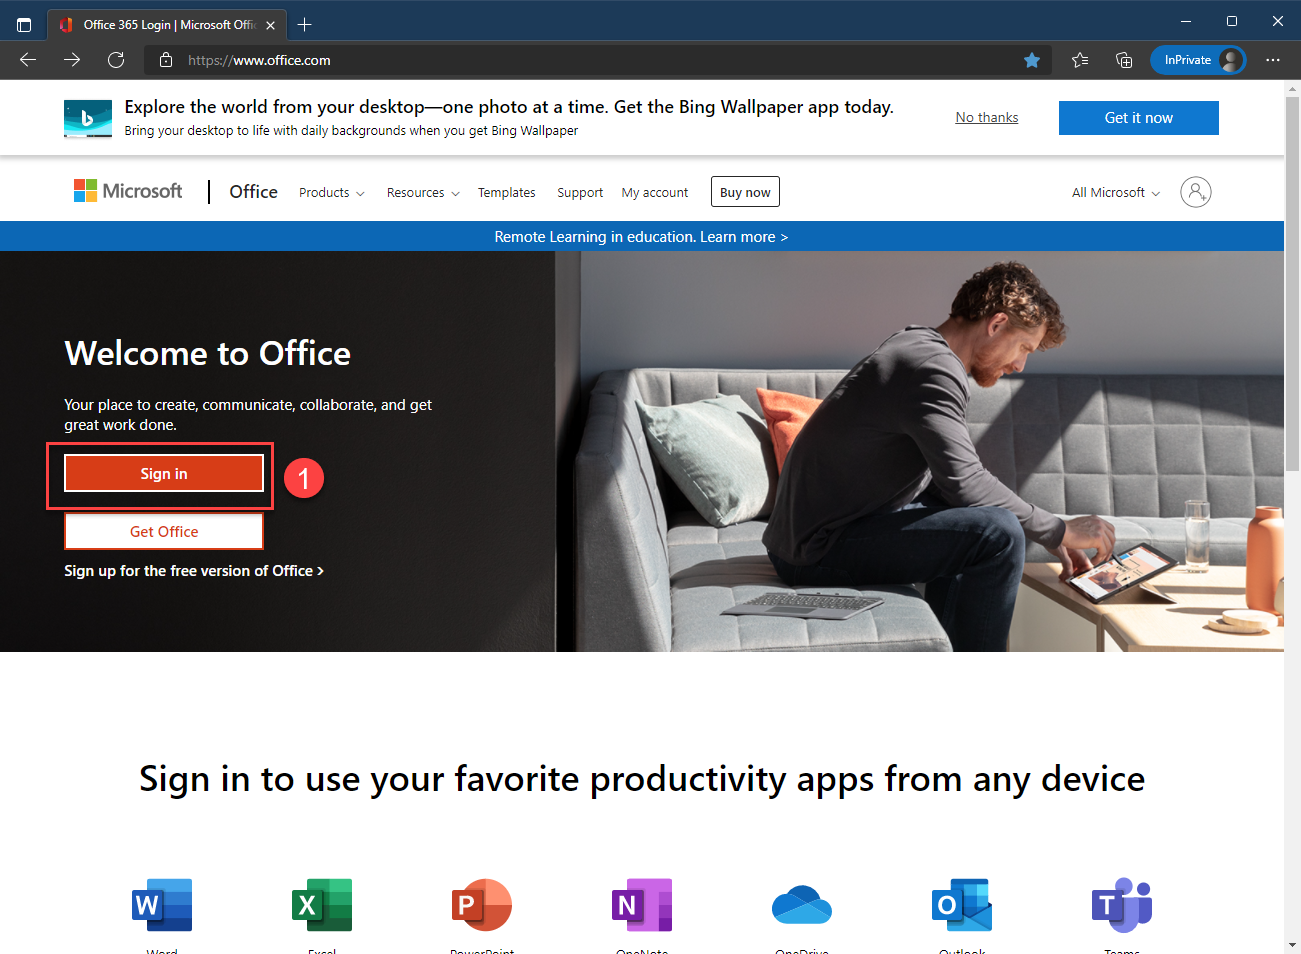
Task: Open the Support menu item
Action: pyautogui.click(x=580, y=193)
